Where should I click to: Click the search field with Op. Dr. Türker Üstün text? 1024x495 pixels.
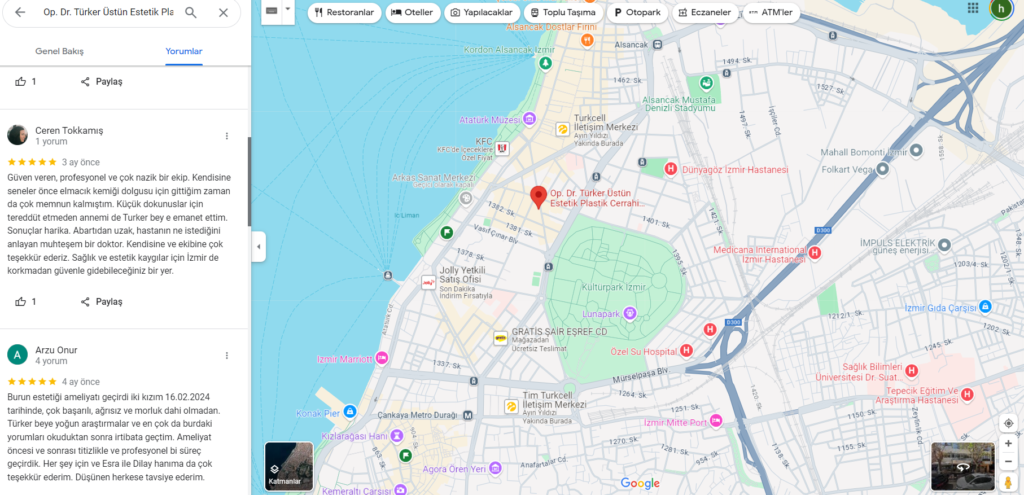point(108,12)
